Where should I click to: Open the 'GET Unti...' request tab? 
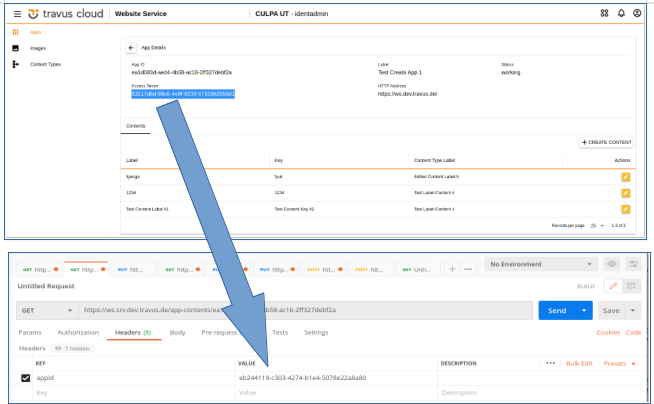(417, 269)
